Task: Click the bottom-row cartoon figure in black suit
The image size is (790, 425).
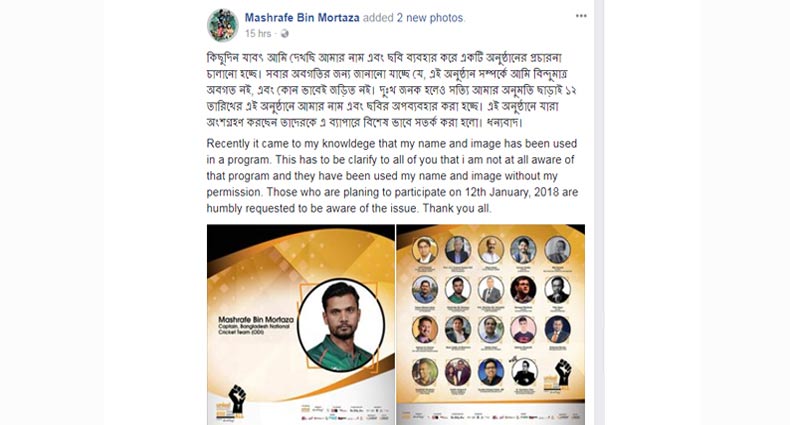Action: coord(524,372)
